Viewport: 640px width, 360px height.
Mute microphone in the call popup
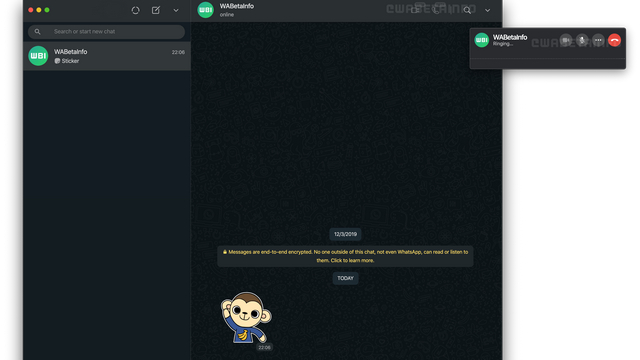[x=582, y=40]
